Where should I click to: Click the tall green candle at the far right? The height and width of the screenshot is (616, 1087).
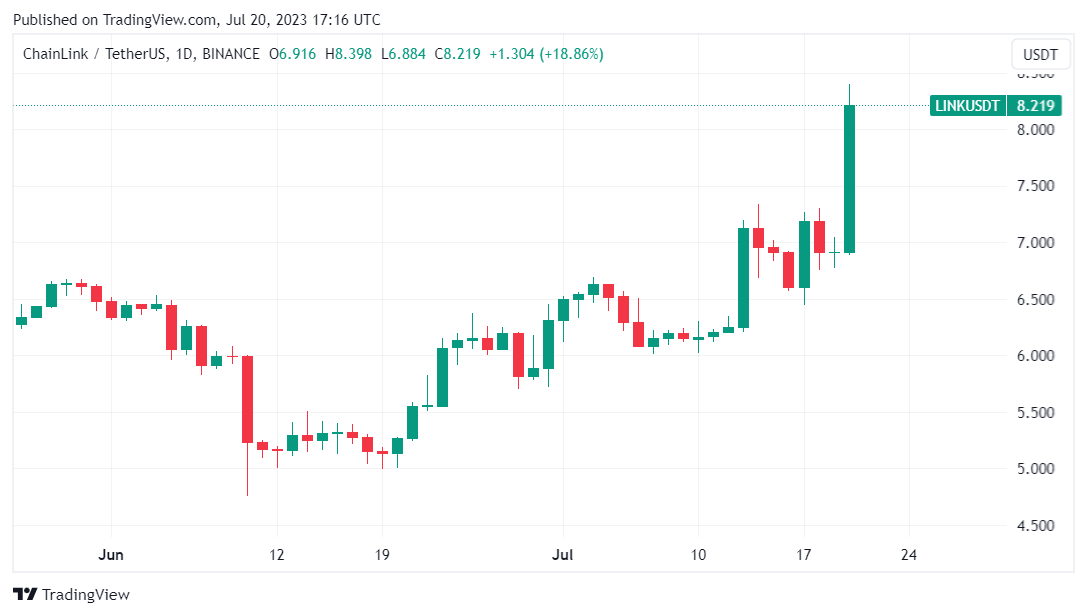click(849, 178)
